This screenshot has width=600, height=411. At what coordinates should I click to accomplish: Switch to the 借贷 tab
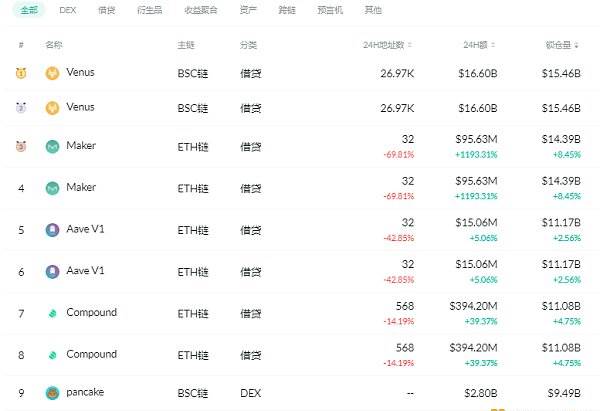(x=106, y=10)
